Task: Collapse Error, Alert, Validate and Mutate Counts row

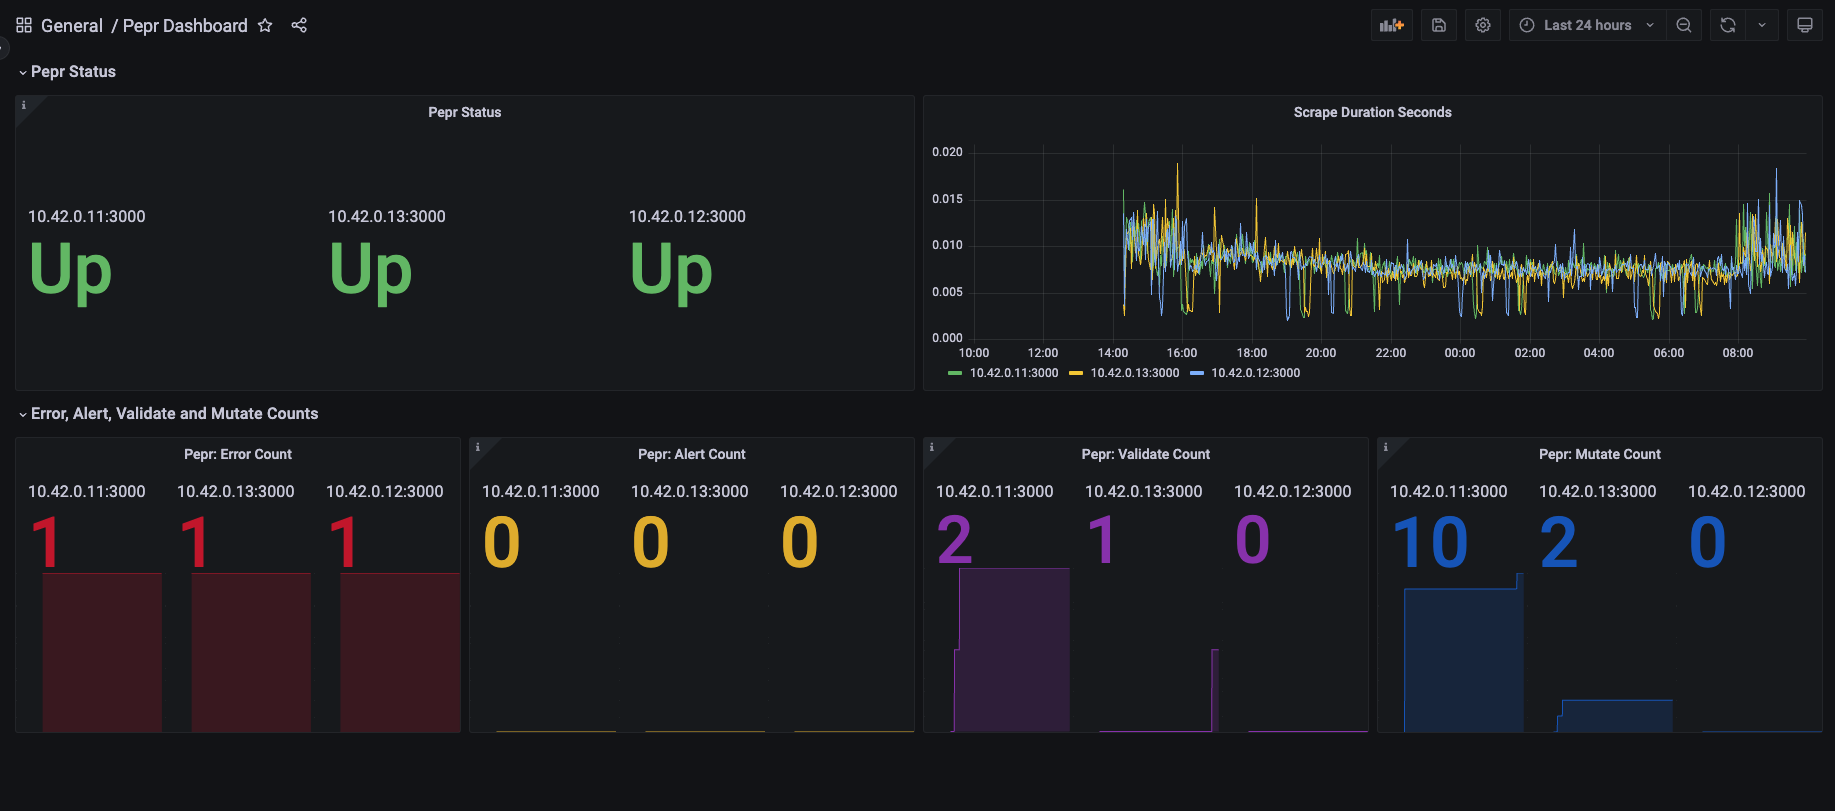Action: pyautogui.click(x=174, y=414)
